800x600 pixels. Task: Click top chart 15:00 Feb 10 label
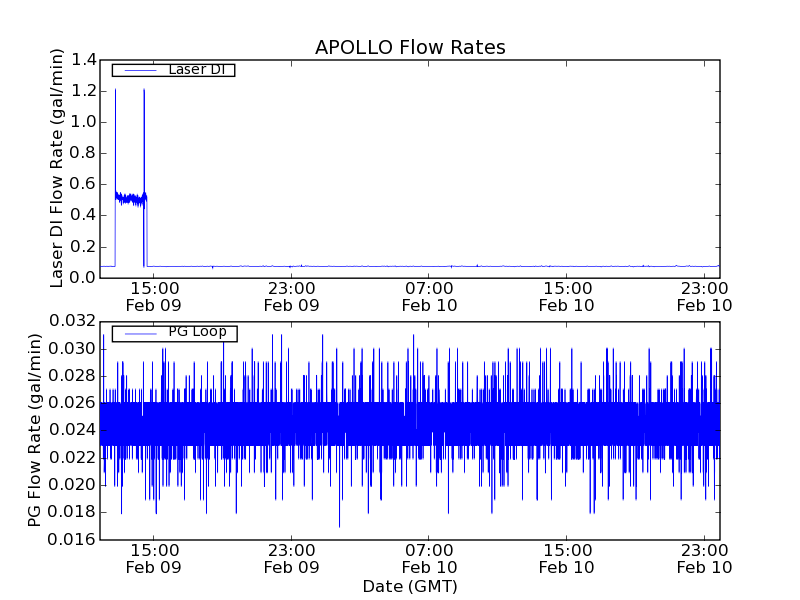(x=567, y=297)
